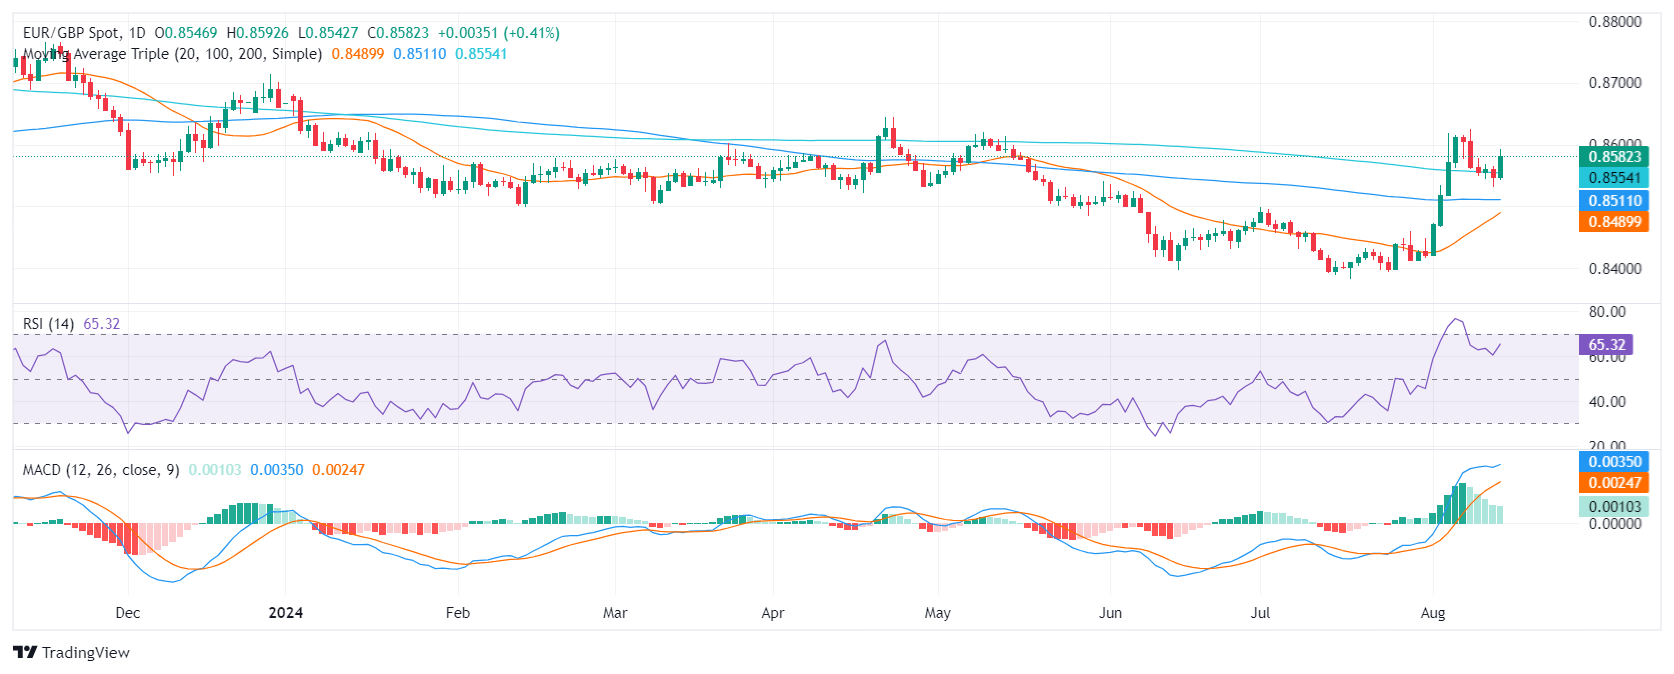The image size is (1674, 674).
Task: Click the 0.87000 price scale label
Action: point(1615,83)
